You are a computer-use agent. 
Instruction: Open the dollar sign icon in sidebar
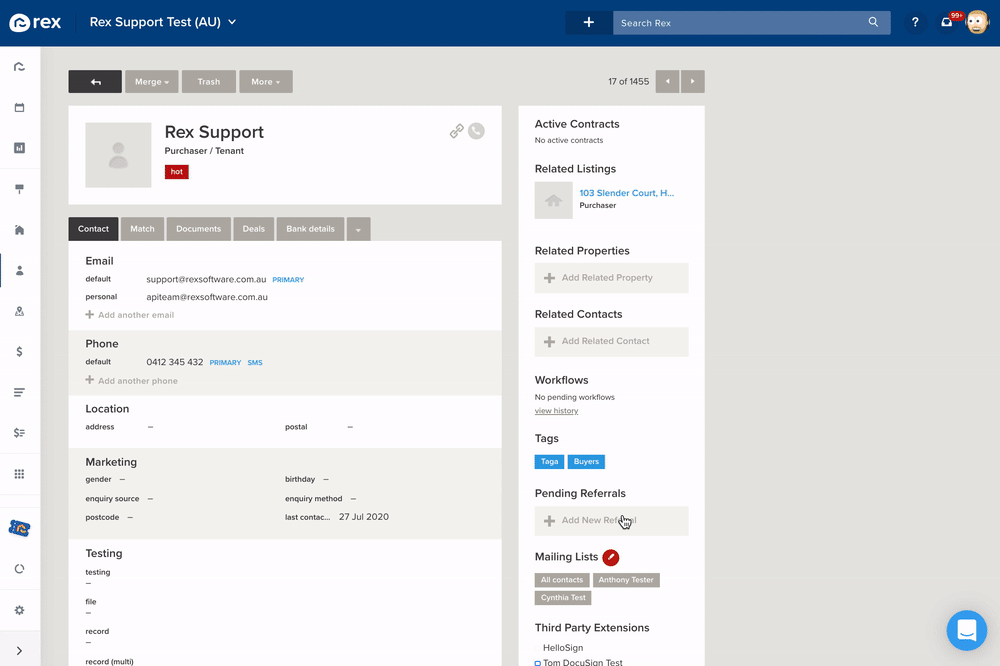point(19,352)
